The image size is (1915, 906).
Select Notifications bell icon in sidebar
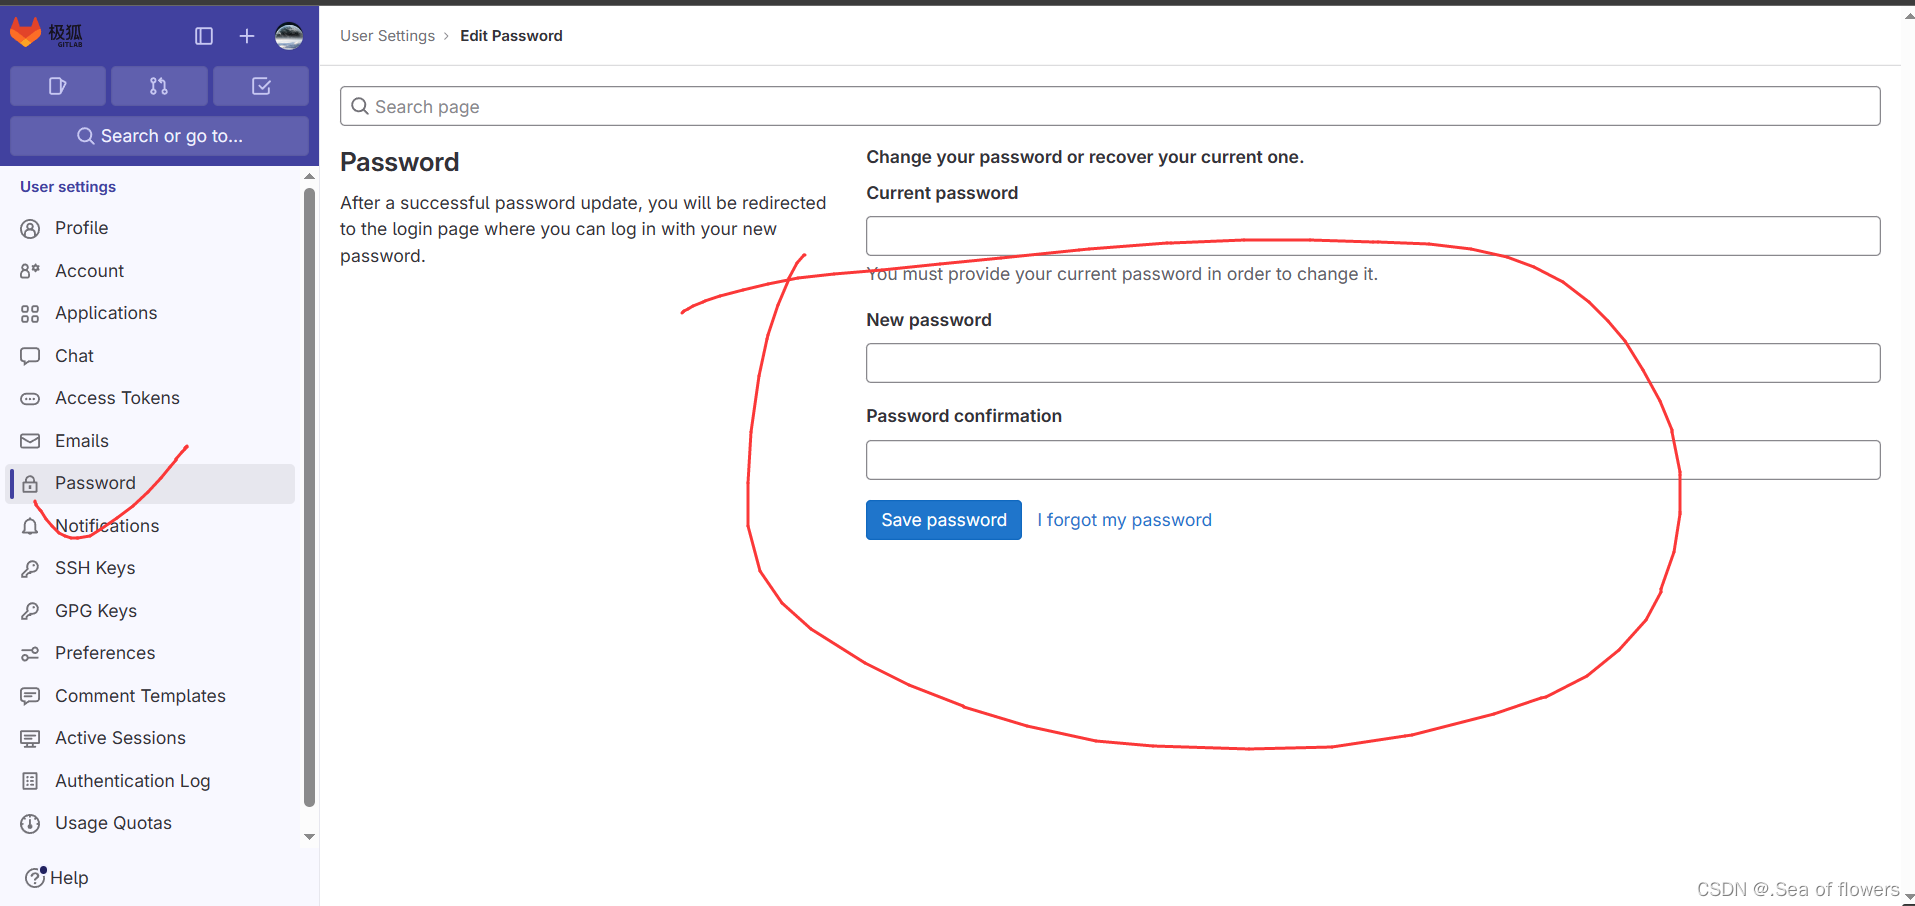30,526
